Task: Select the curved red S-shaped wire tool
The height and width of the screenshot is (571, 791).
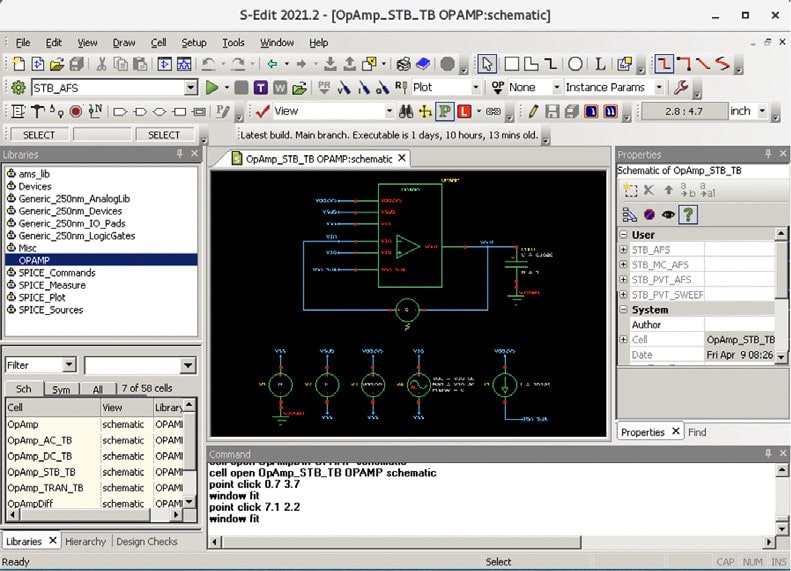Action: coord(722,64)
